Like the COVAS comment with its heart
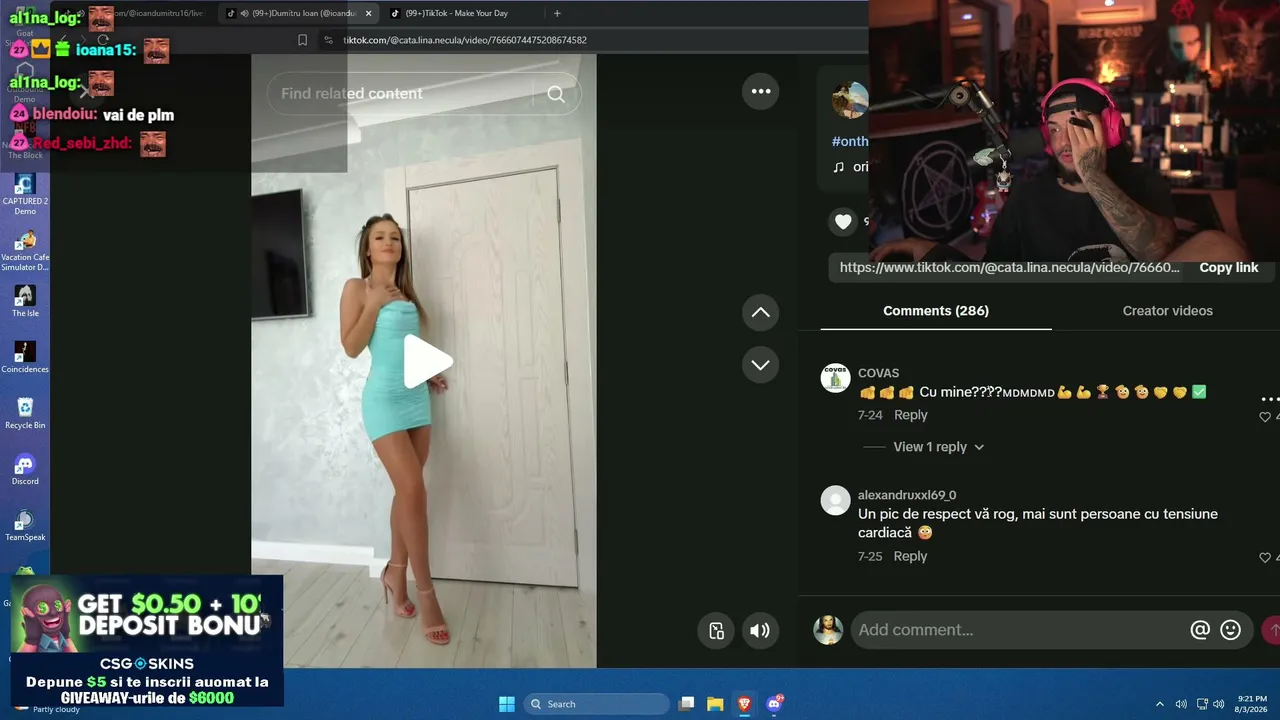Image resolution: width=1280 pixels, height=720 pixels. point(1265,416)
